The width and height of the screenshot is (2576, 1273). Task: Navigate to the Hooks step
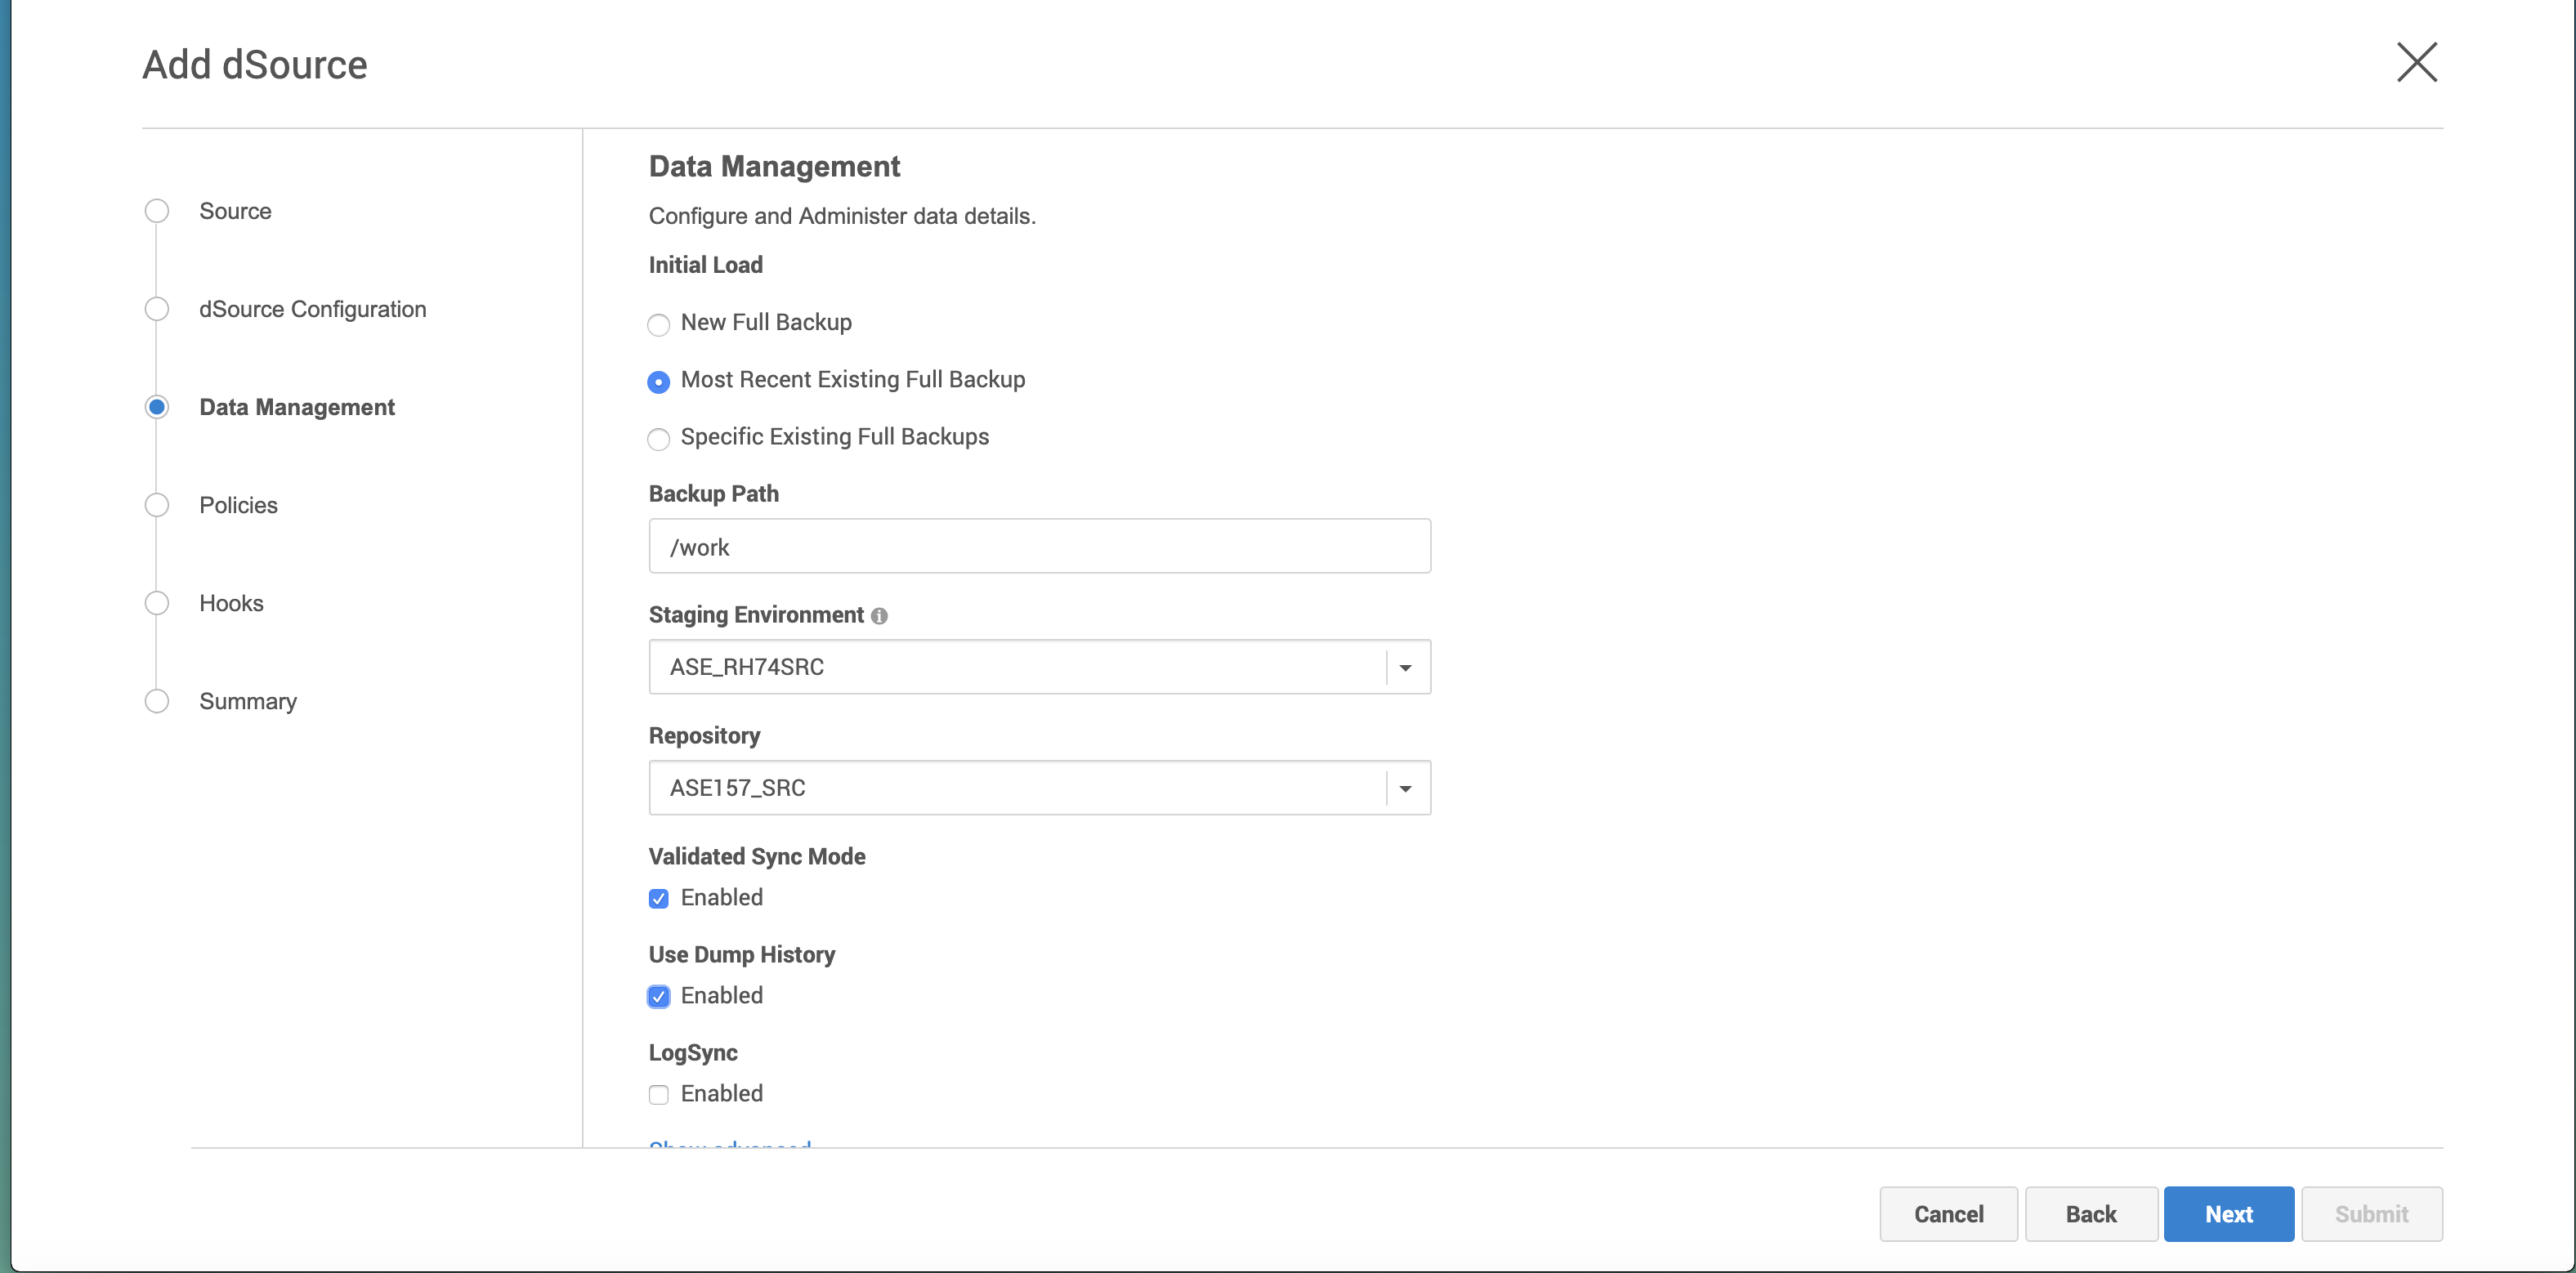tap(231, 603)
